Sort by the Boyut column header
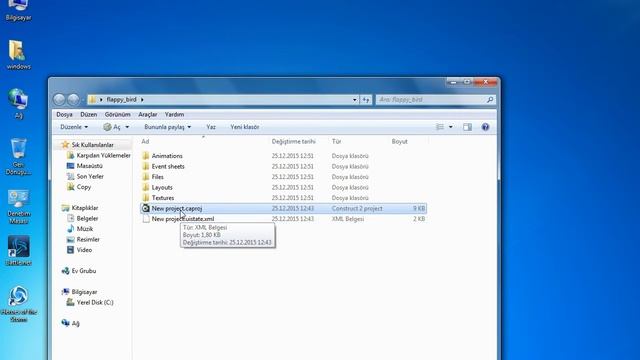The height and width of the screenshot is (360, 640). [400, 142]
